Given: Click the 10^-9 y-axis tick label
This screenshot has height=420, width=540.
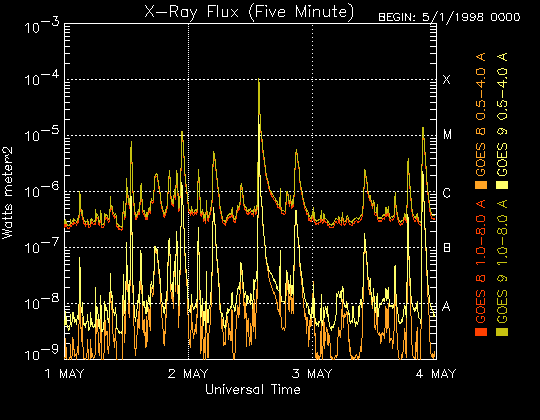Looking at the screenshot, I should (42, 354).
